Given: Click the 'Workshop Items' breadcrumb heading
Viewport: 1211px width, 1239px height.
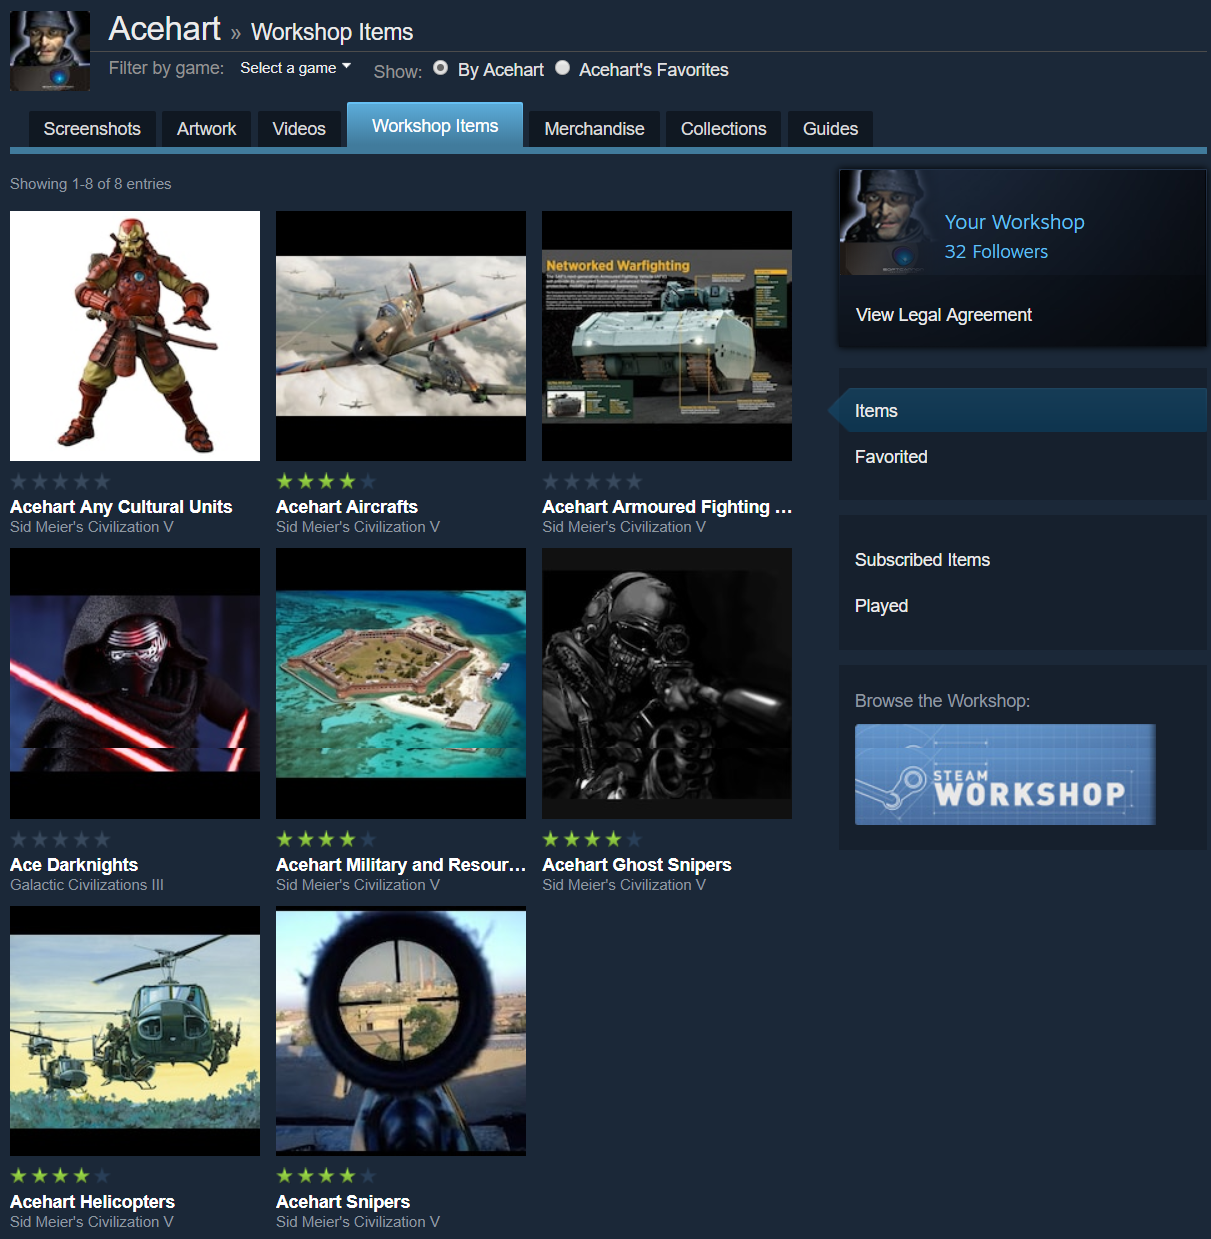Looking at the screenshot, I should pos(332,32).
